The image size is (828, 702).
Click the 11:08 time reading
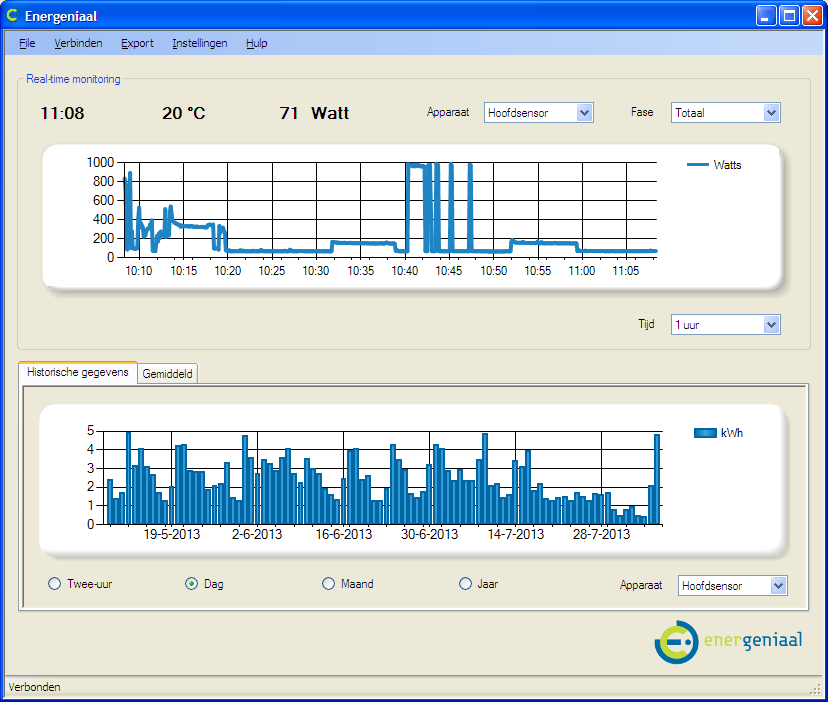tap(62, 113)
